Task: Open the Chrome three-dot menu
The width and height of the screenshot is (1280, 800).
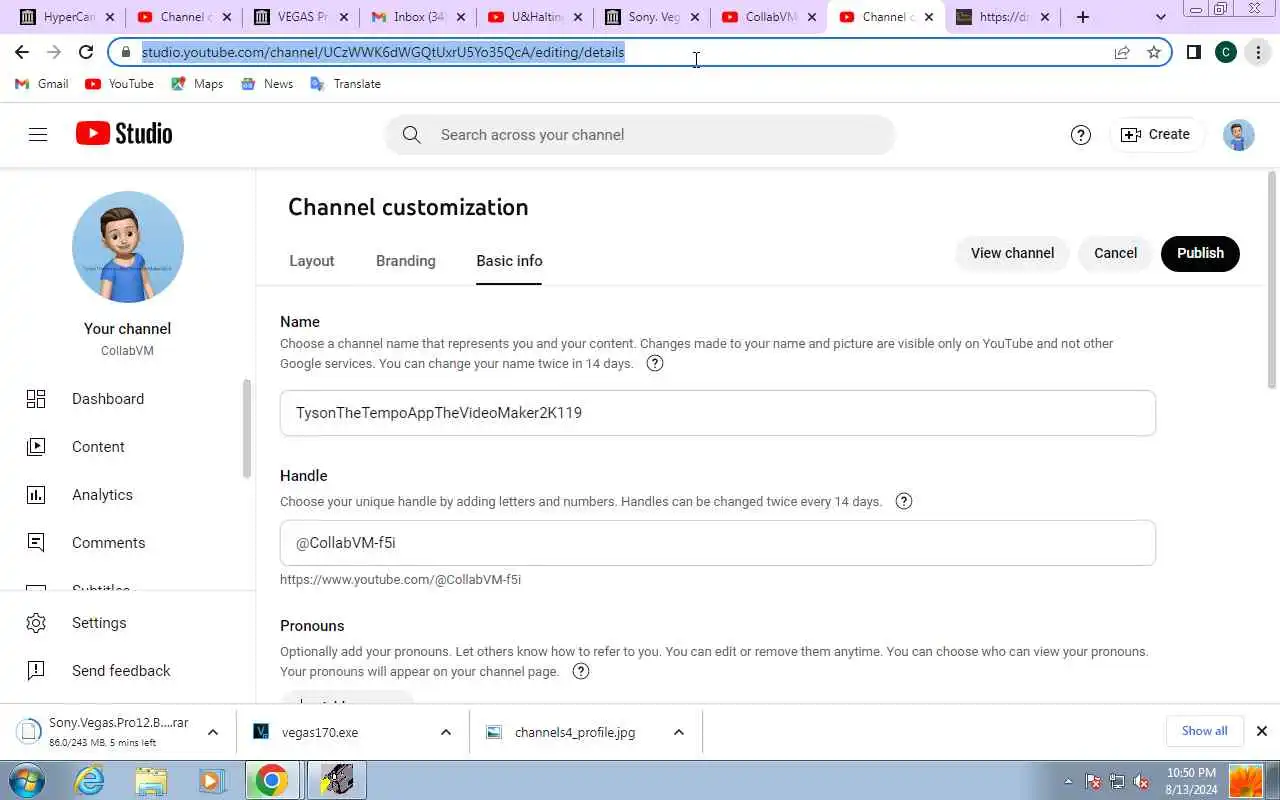Action: coord(1258,52)
